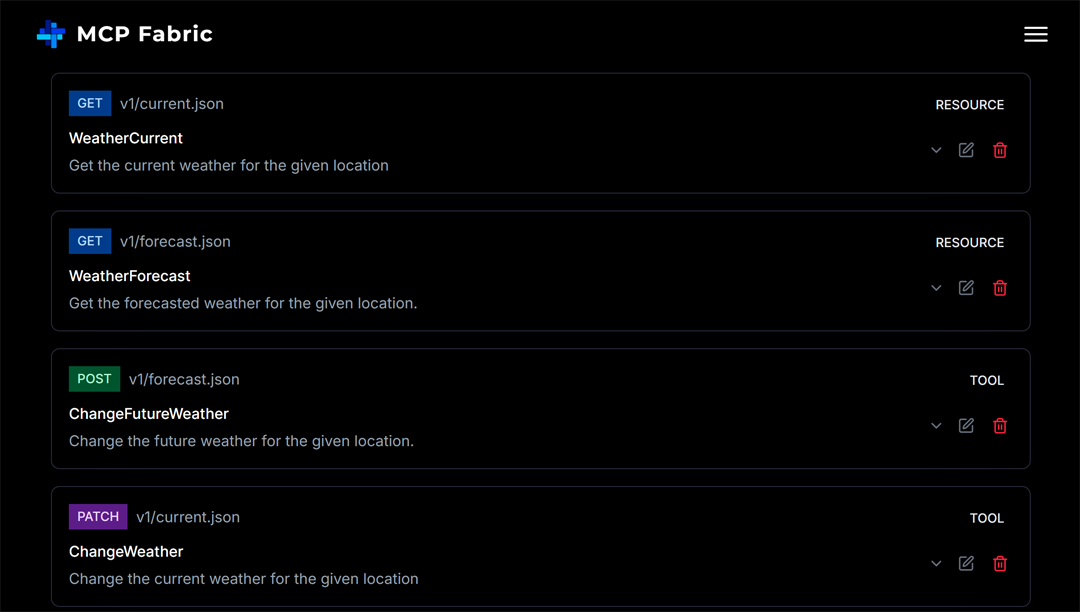Screen dimensions: 1080x612
Task: Click the RESOURCE label on WeatherCurrent
Action: coord(969,105)
